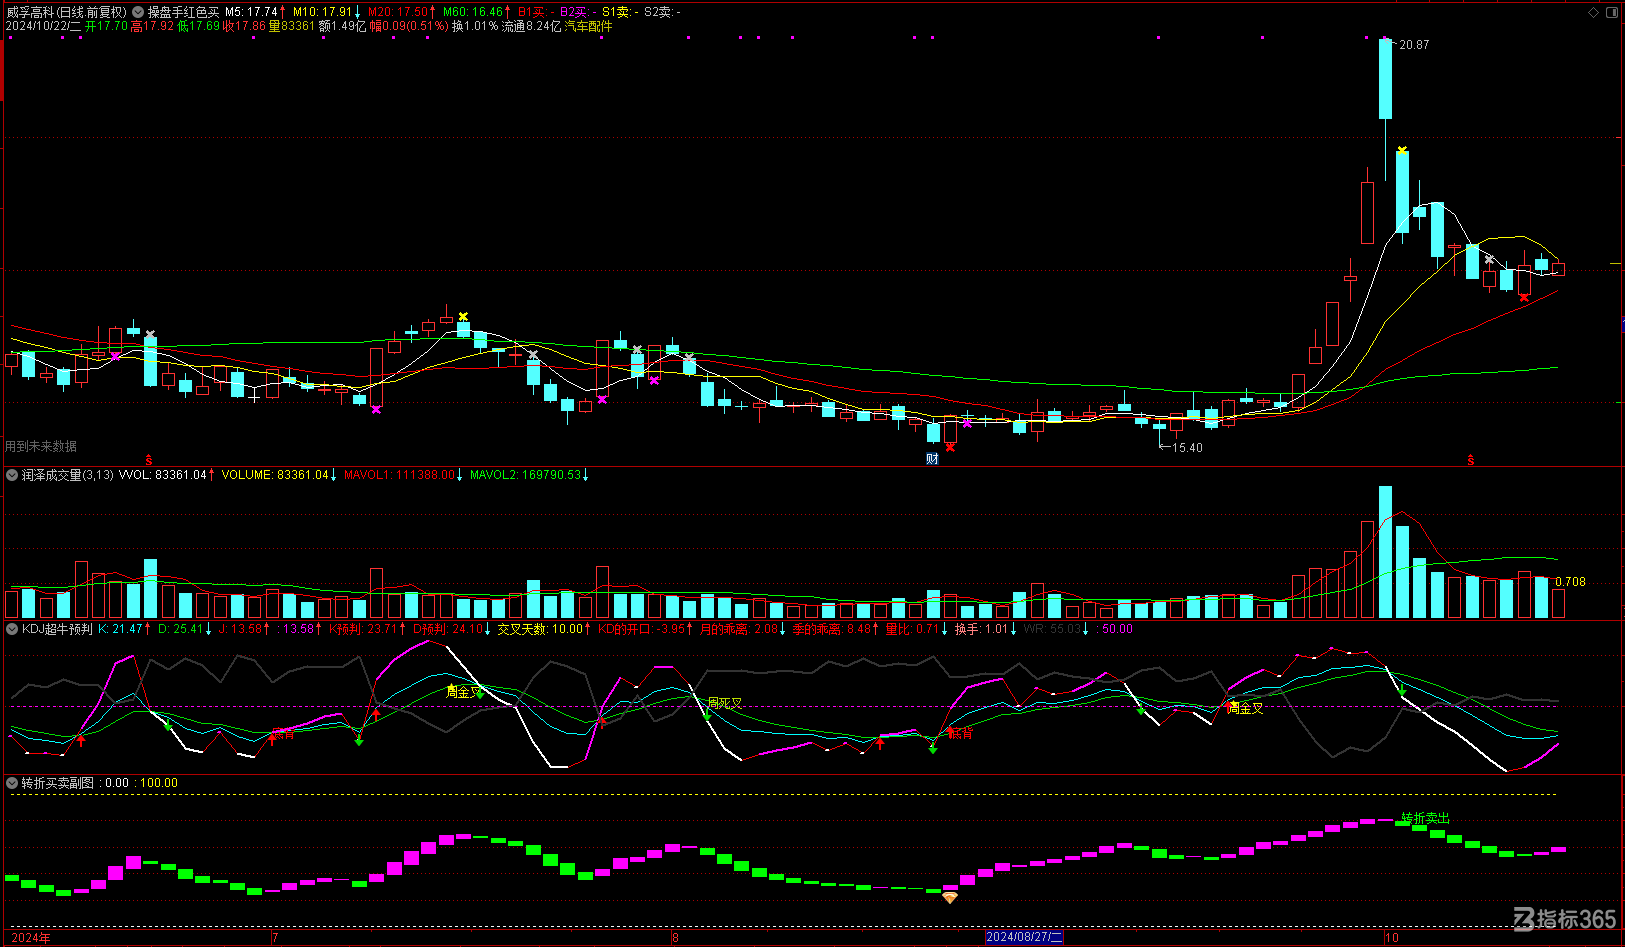Click the 流通8.24亿 float value
Image resolution: width=1625 pixels, height=947 pixels.
click(532, 26)
